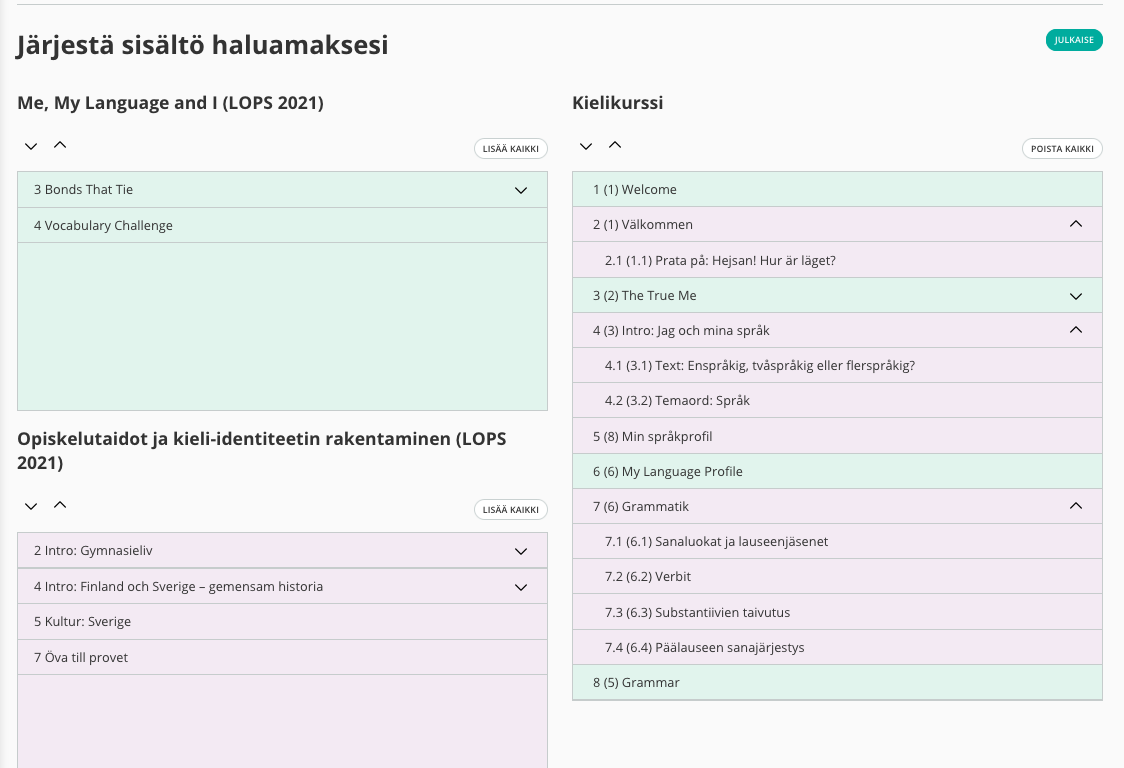
Task: Collapse all with up chevron under Kielikurssi
Action: coord(615,146)
